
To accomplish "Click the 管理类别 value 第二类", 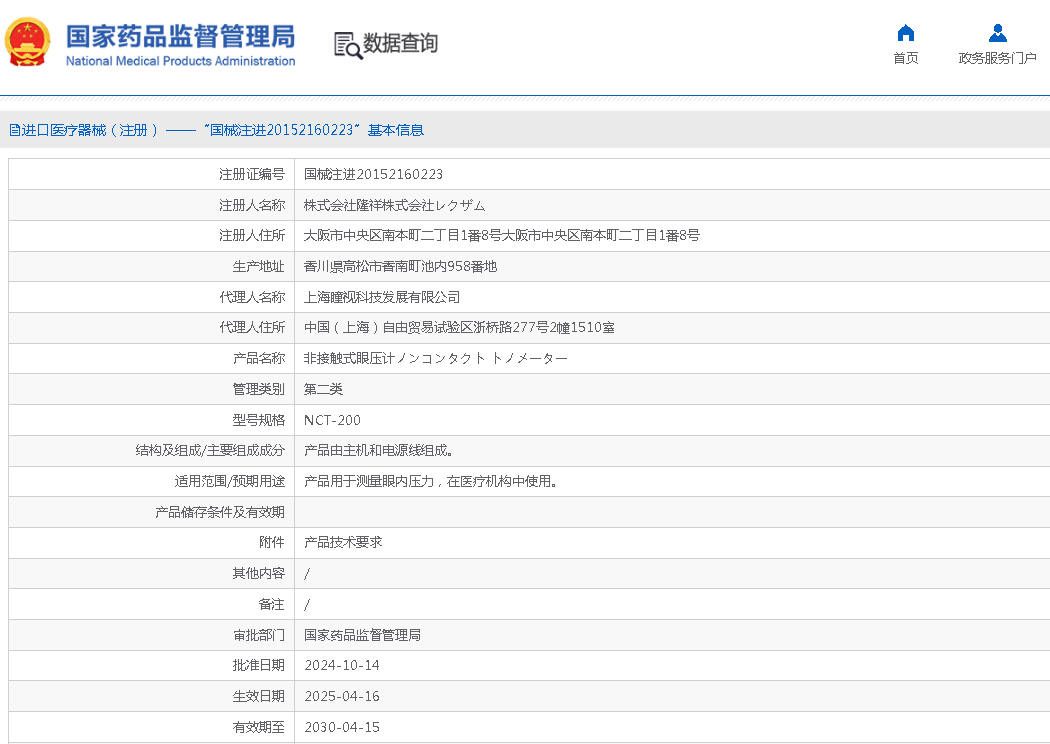I will (319, 389).
